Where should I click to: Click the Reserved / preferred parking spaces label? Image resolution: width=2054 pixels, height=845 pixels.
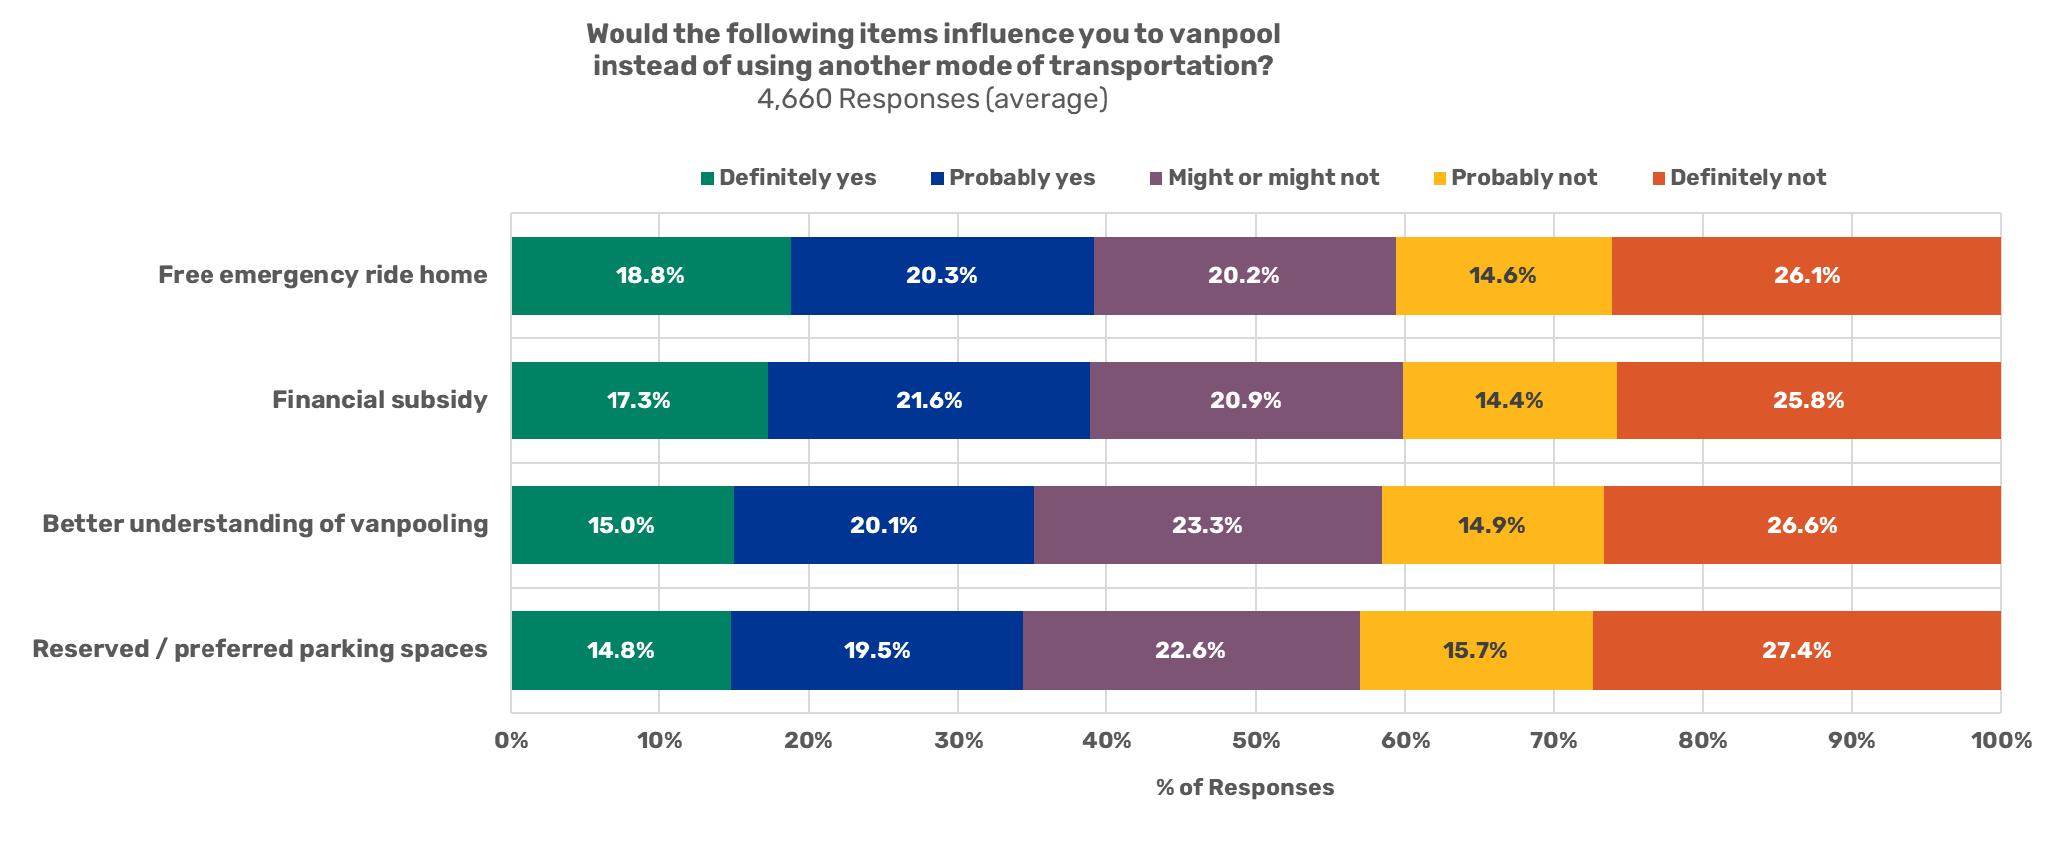[x=260, y=649]
